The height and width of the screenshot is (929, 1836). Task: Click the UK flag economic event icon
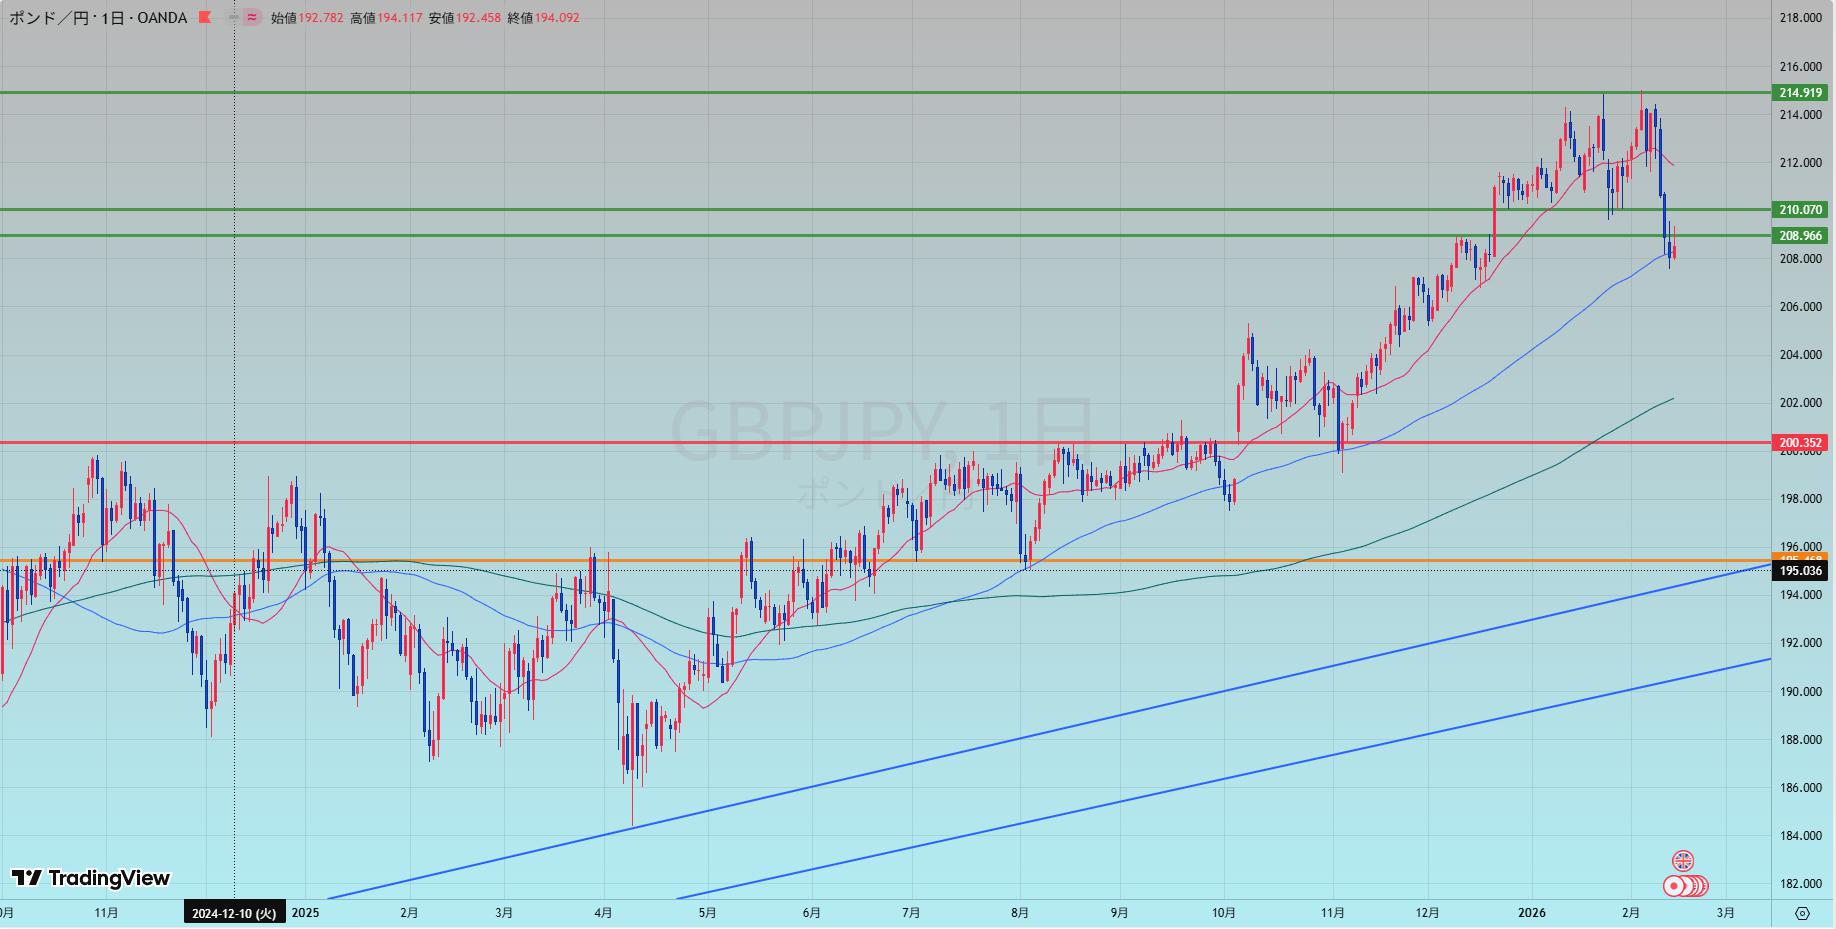[x=1683, y=861]
